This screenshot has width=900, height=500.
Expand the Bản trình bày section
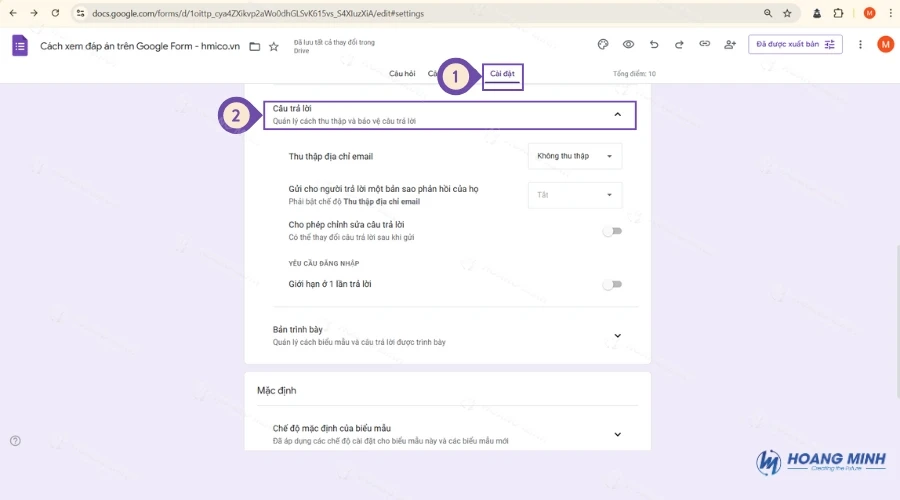tap(618, 336)
